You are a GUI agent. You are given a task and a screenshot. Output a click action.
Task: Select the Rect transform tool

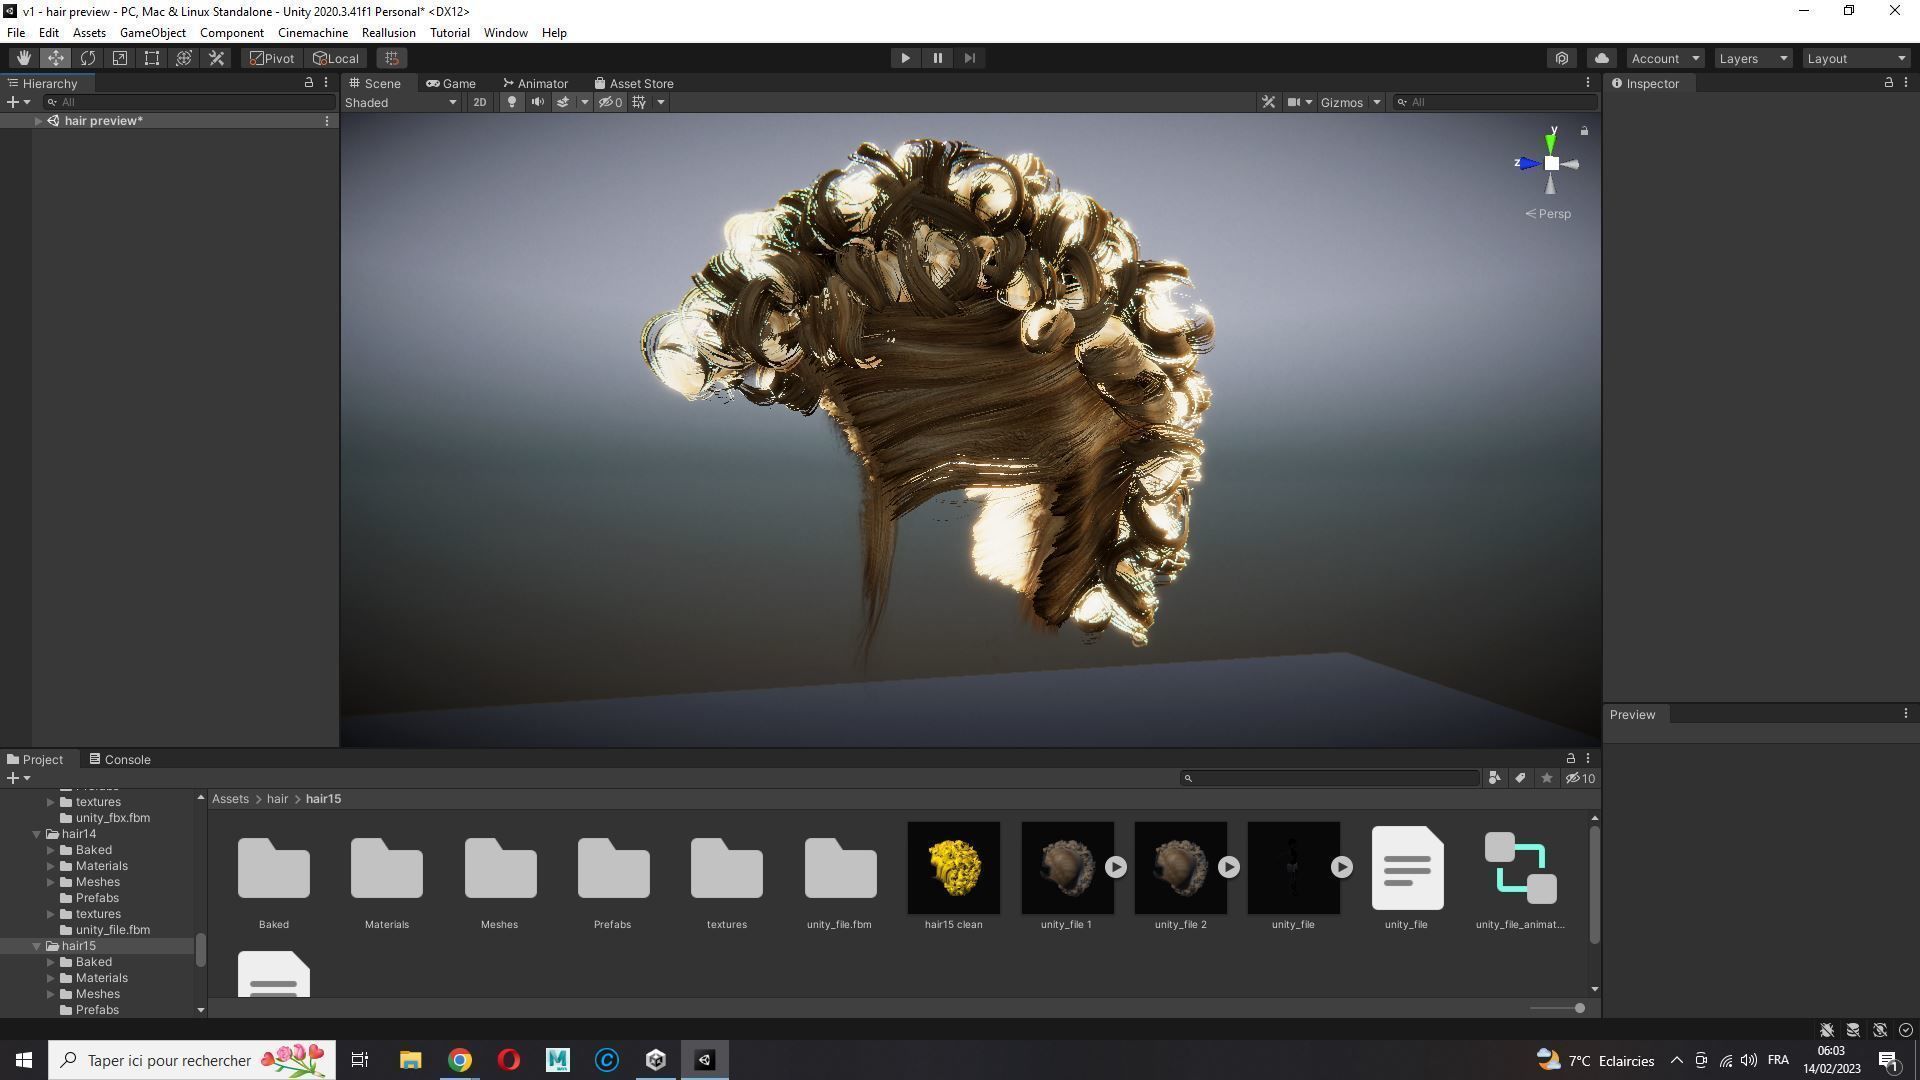(152, 58)
